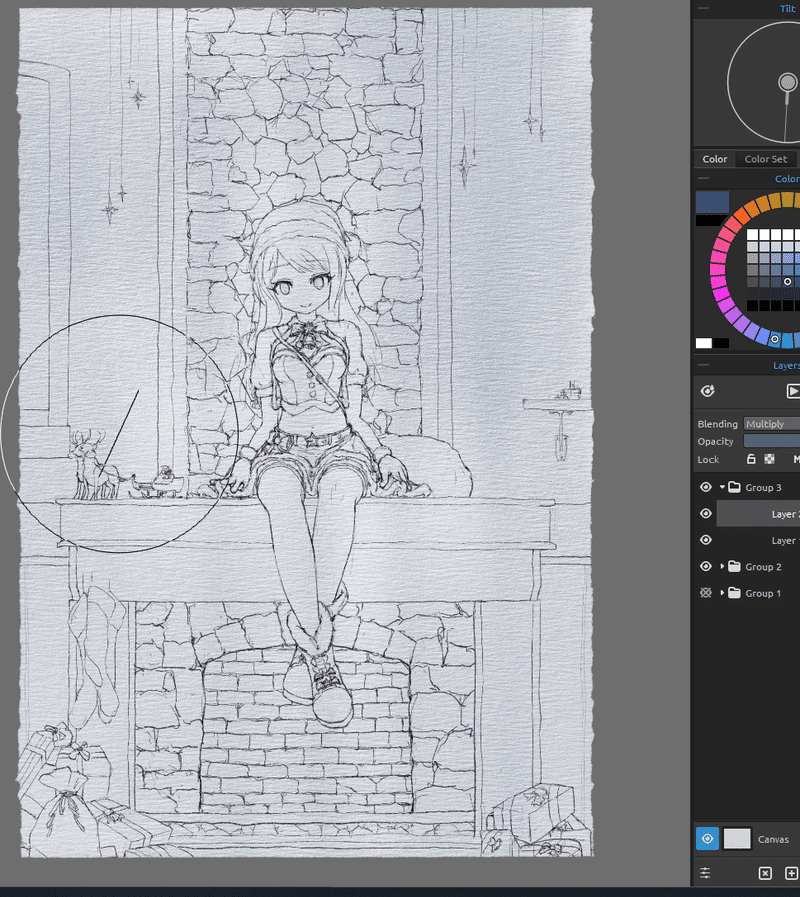Select the Group 3 row label
The width and height of the screenshot is (800, 897).
click(x=763, y=487)
